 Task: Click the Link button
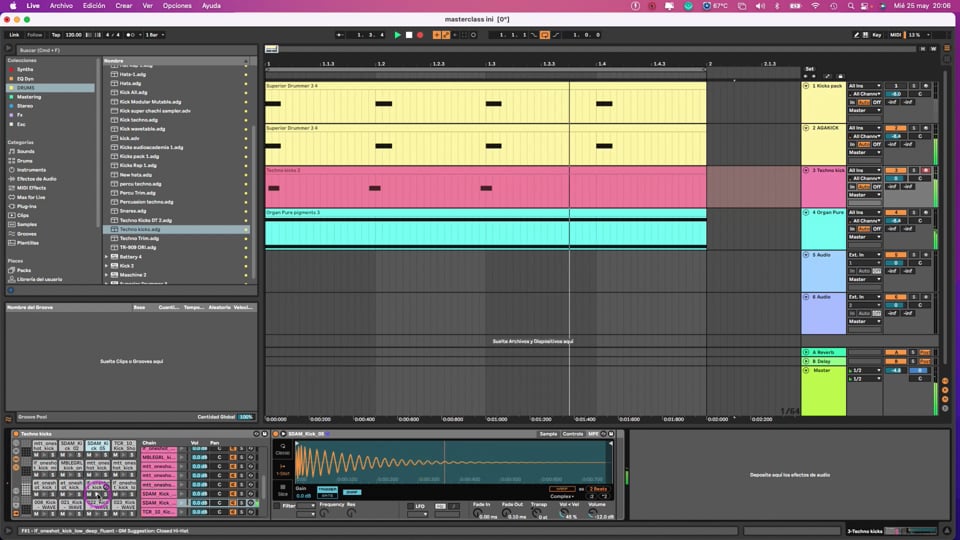click(14, 35)
